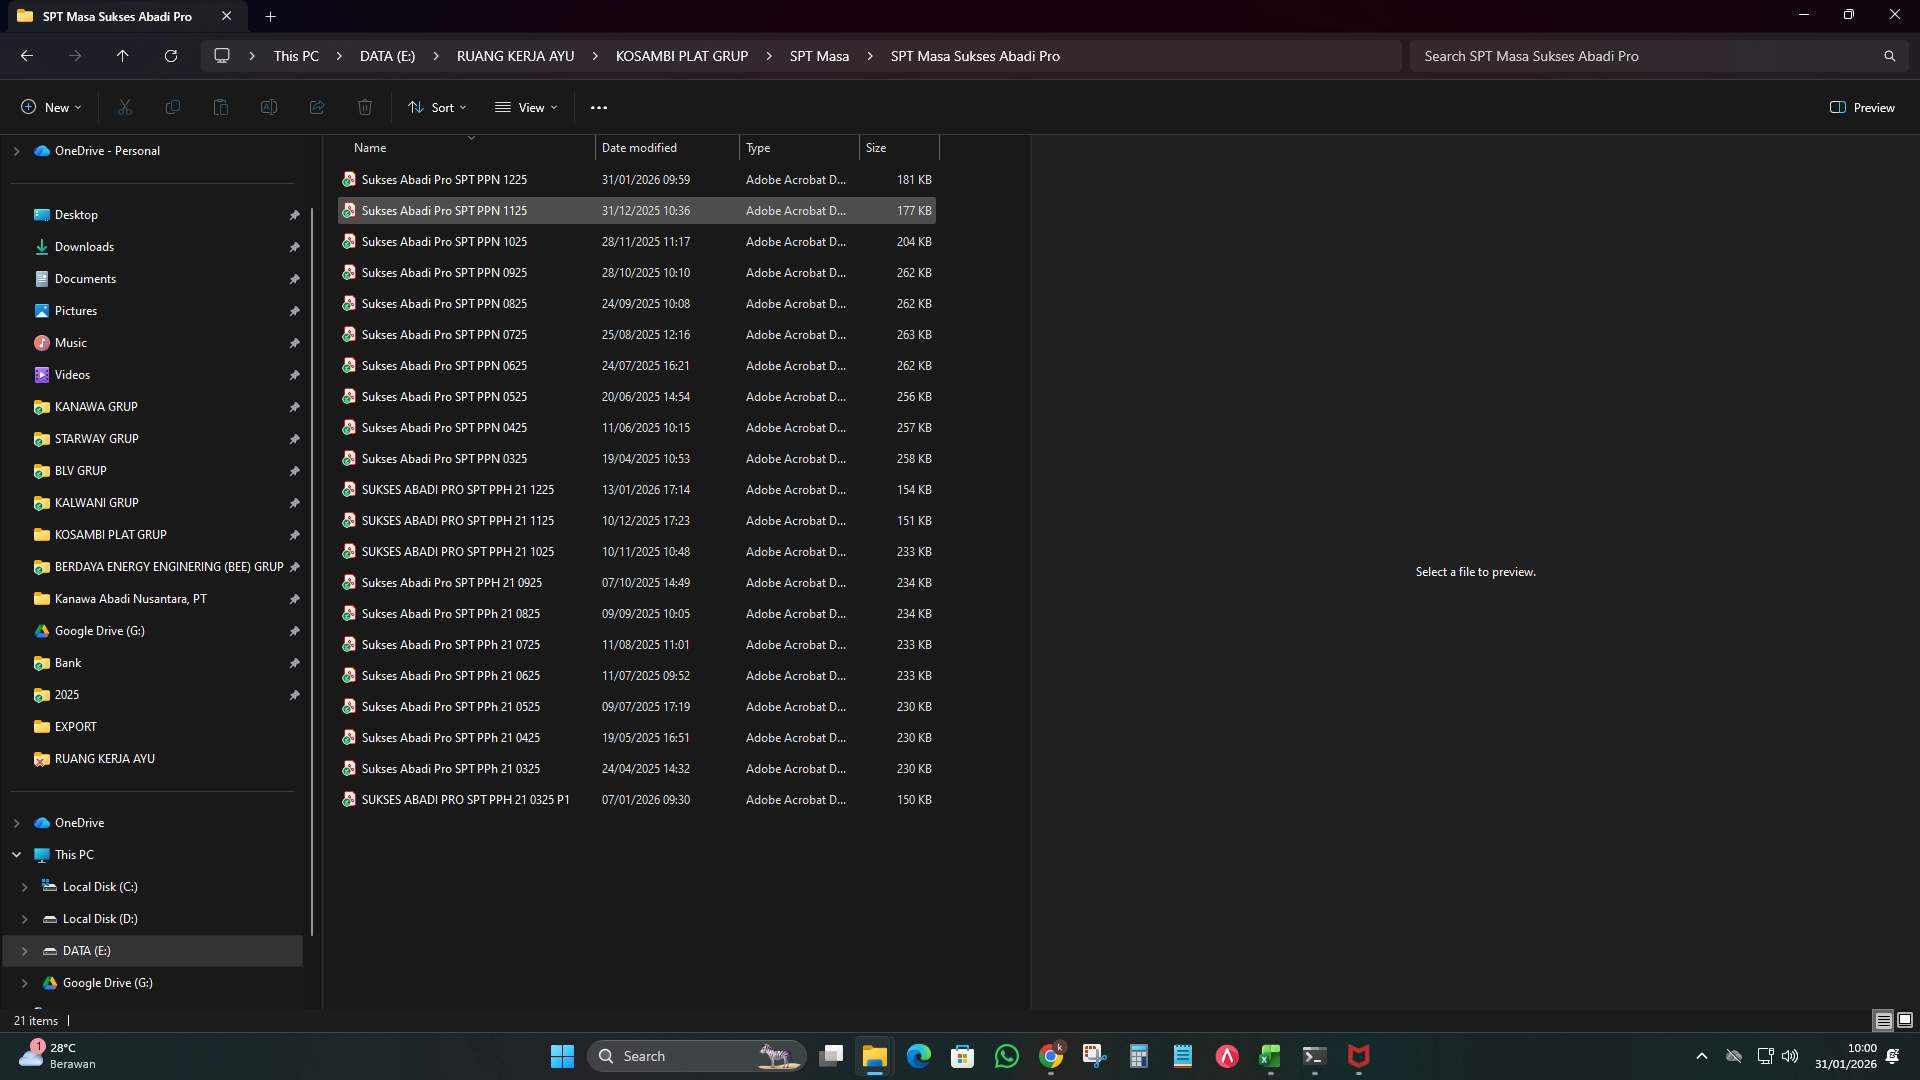The height and width of the screenshot is (1080, 1920).
Task: Open WhatsApp from the taskbar
Action: point(1007,1056)
